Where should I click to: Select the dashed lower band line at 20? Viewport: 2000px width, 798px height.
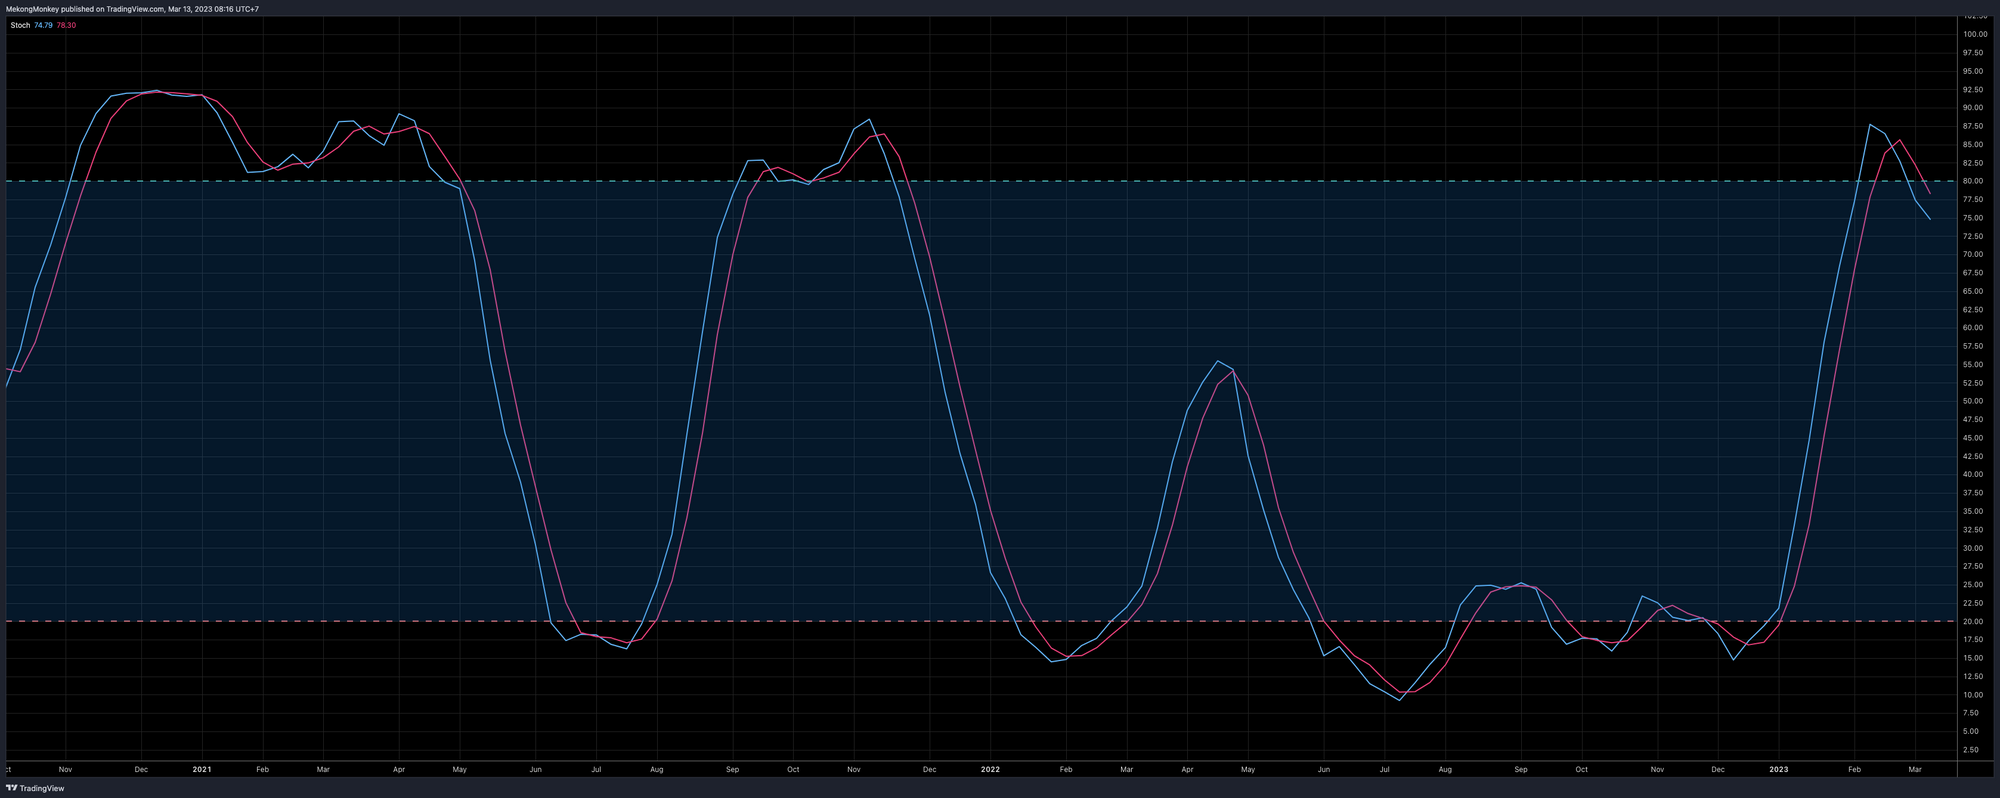(980, 621)
